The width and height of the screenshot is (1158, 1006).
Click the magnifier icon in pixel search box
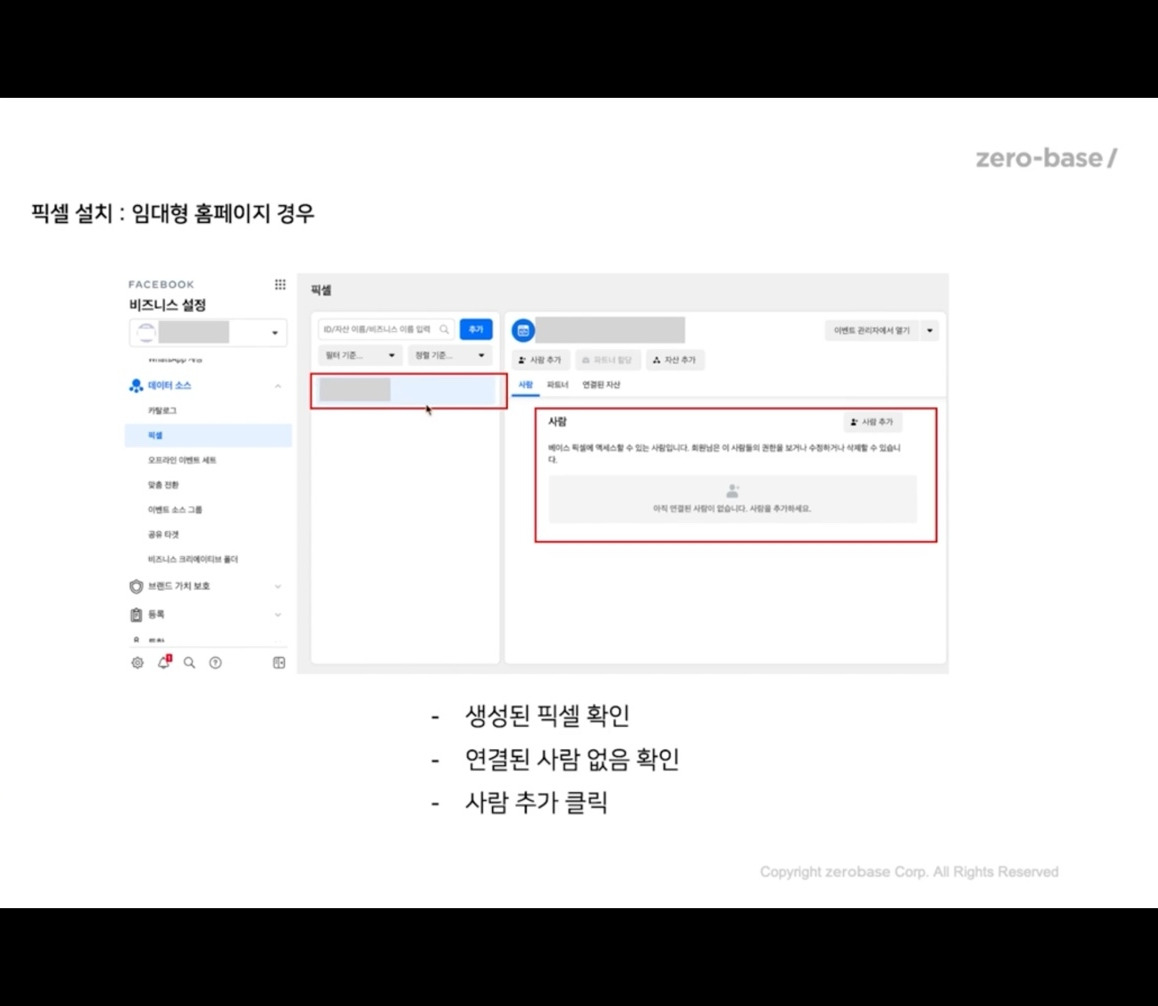[444, 329]
